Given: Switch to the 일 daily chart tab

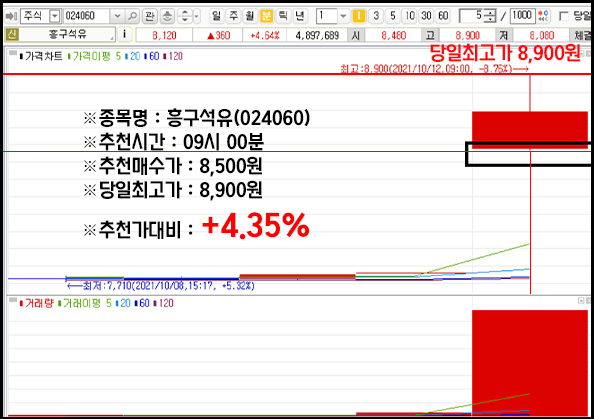Looking at the screenshot, I should coord(216,16).
